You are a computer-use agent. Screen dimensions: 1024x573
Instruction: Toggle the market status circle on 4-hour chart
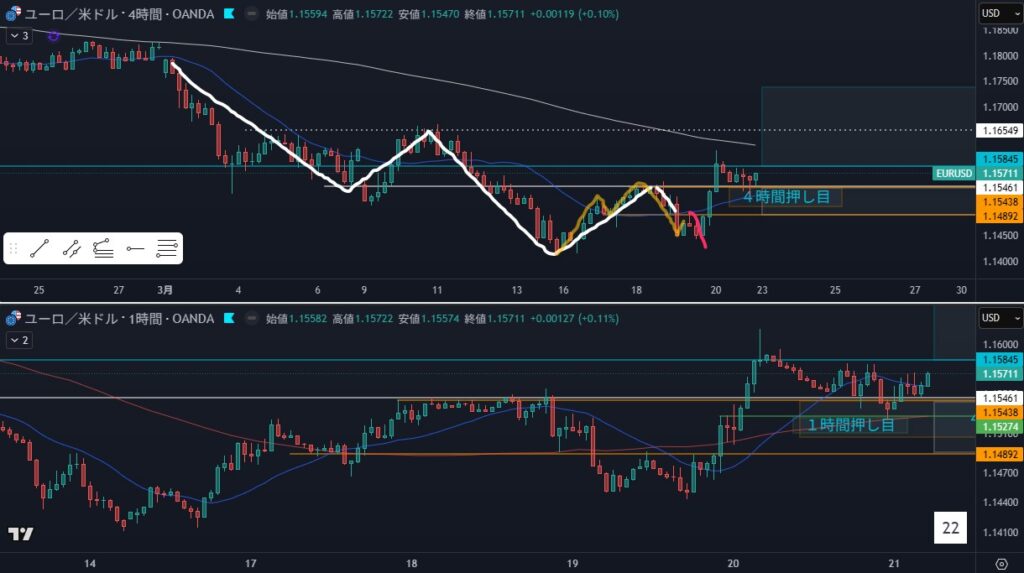click(x=250, y=14)
